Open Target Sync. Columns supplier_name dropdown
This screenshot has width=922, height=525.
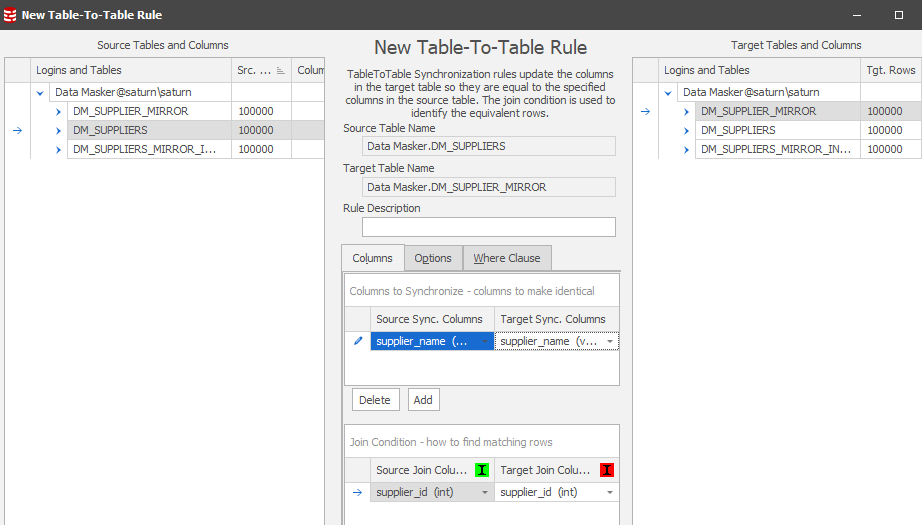point(609,342)
